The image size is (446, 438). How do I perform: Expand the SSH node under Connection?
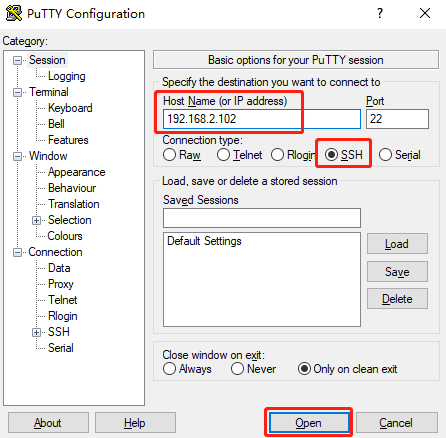(x=36, y=332)
